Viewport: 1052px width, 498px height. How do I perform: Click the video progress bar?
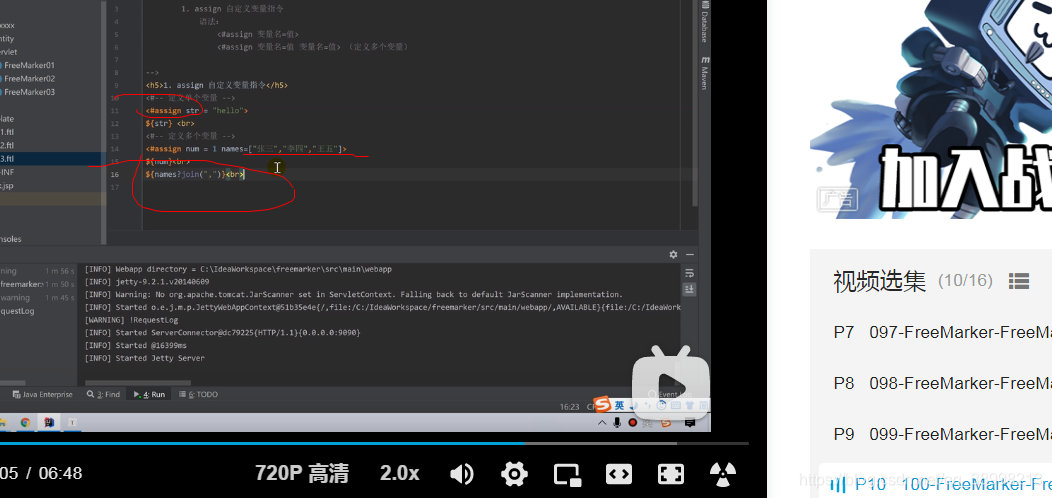click(374, 443)
